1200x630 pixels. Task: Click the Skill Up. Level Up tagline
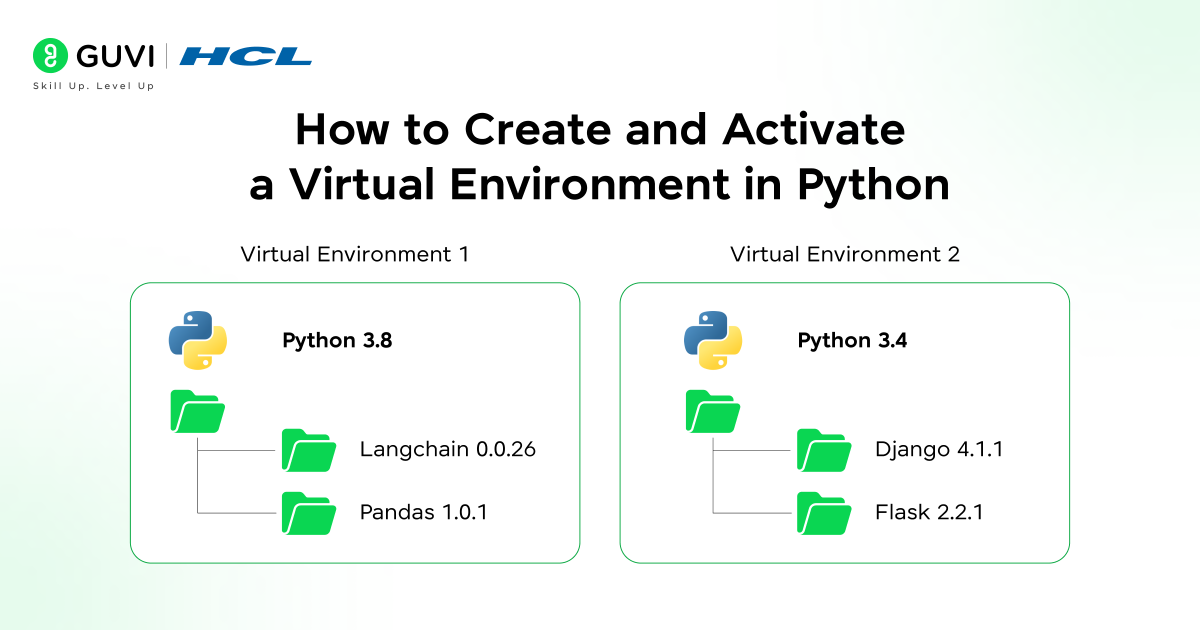click(x=93, y=86)
